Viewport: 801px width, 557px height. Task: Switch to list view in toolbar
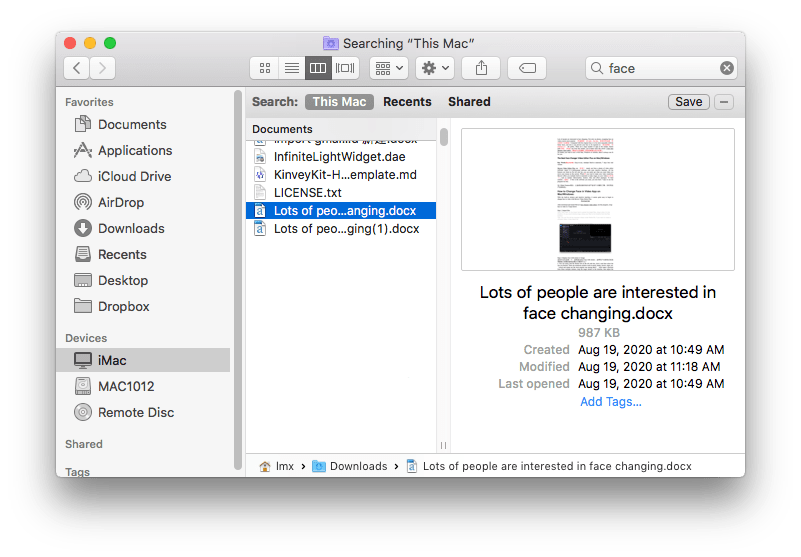point(292,68)
